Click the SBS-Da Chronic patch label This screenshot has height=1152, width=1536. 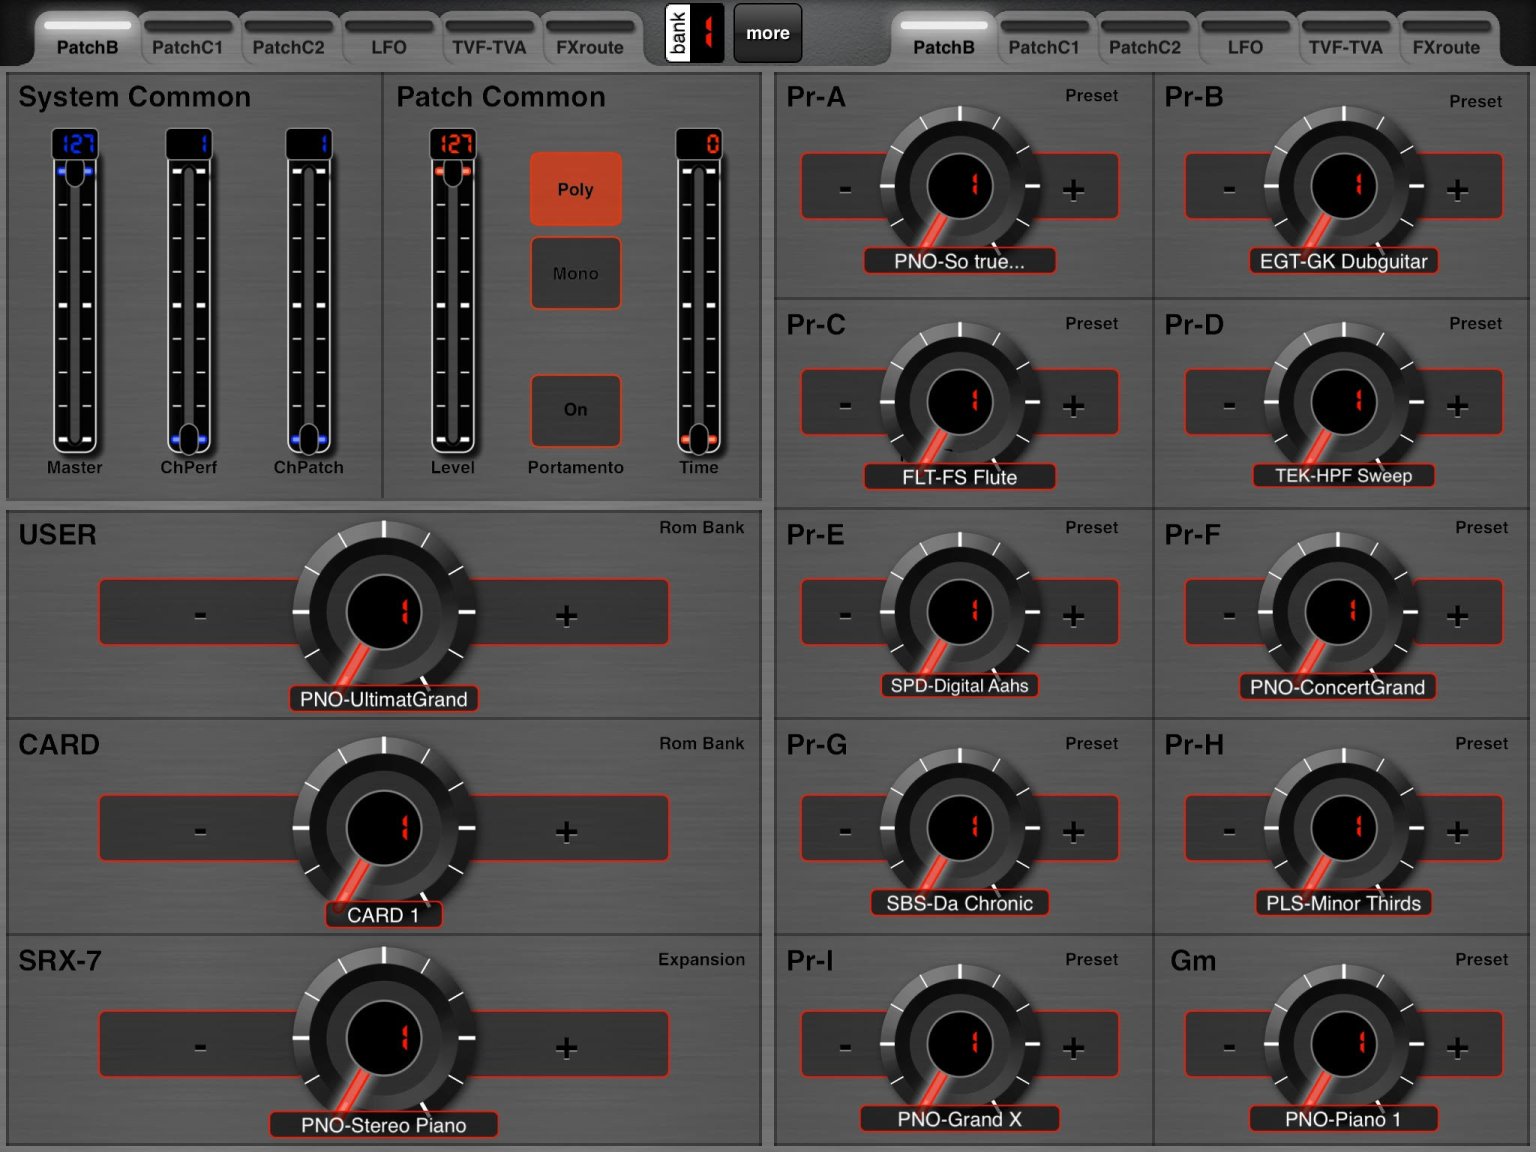tap(960, 903)
